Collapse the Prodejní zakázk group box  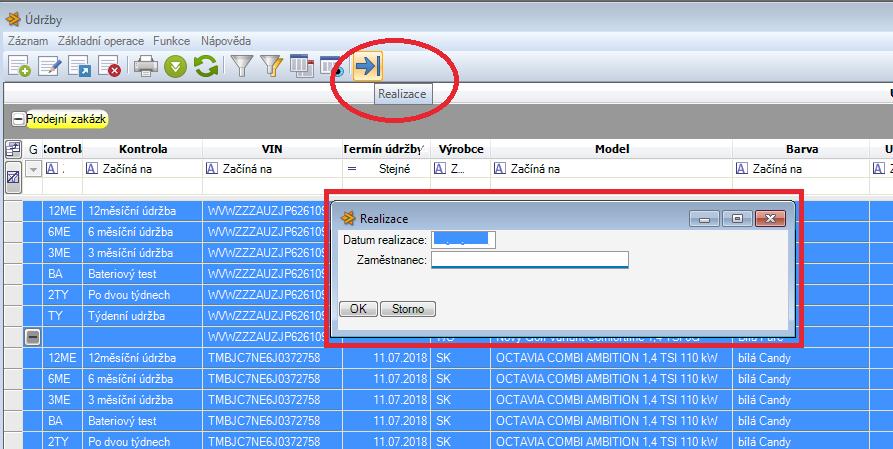(19, 120)
